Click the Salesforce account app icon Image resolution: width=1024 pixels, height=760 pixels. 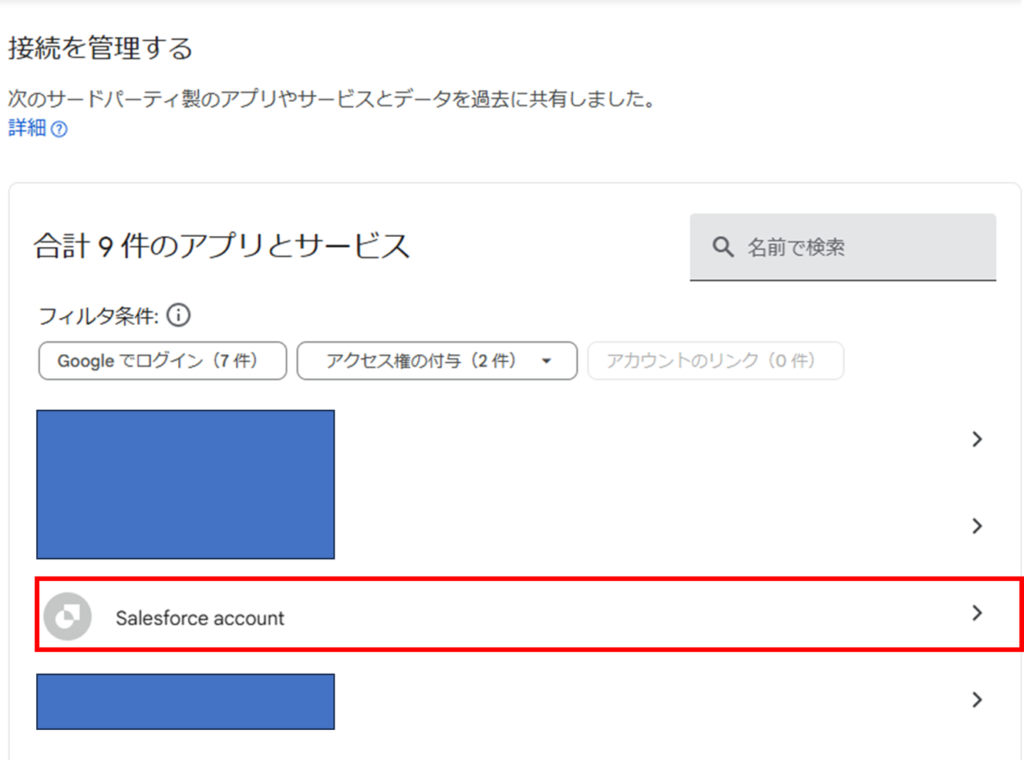[67, 616]
